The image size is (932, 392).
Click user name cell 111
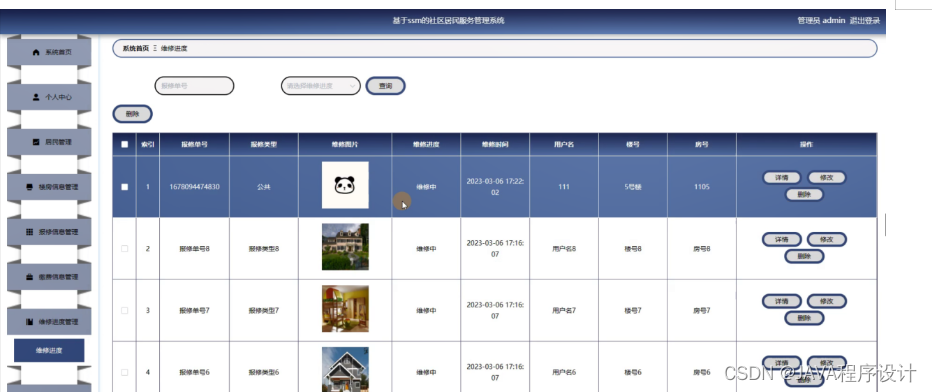[564, 186]
